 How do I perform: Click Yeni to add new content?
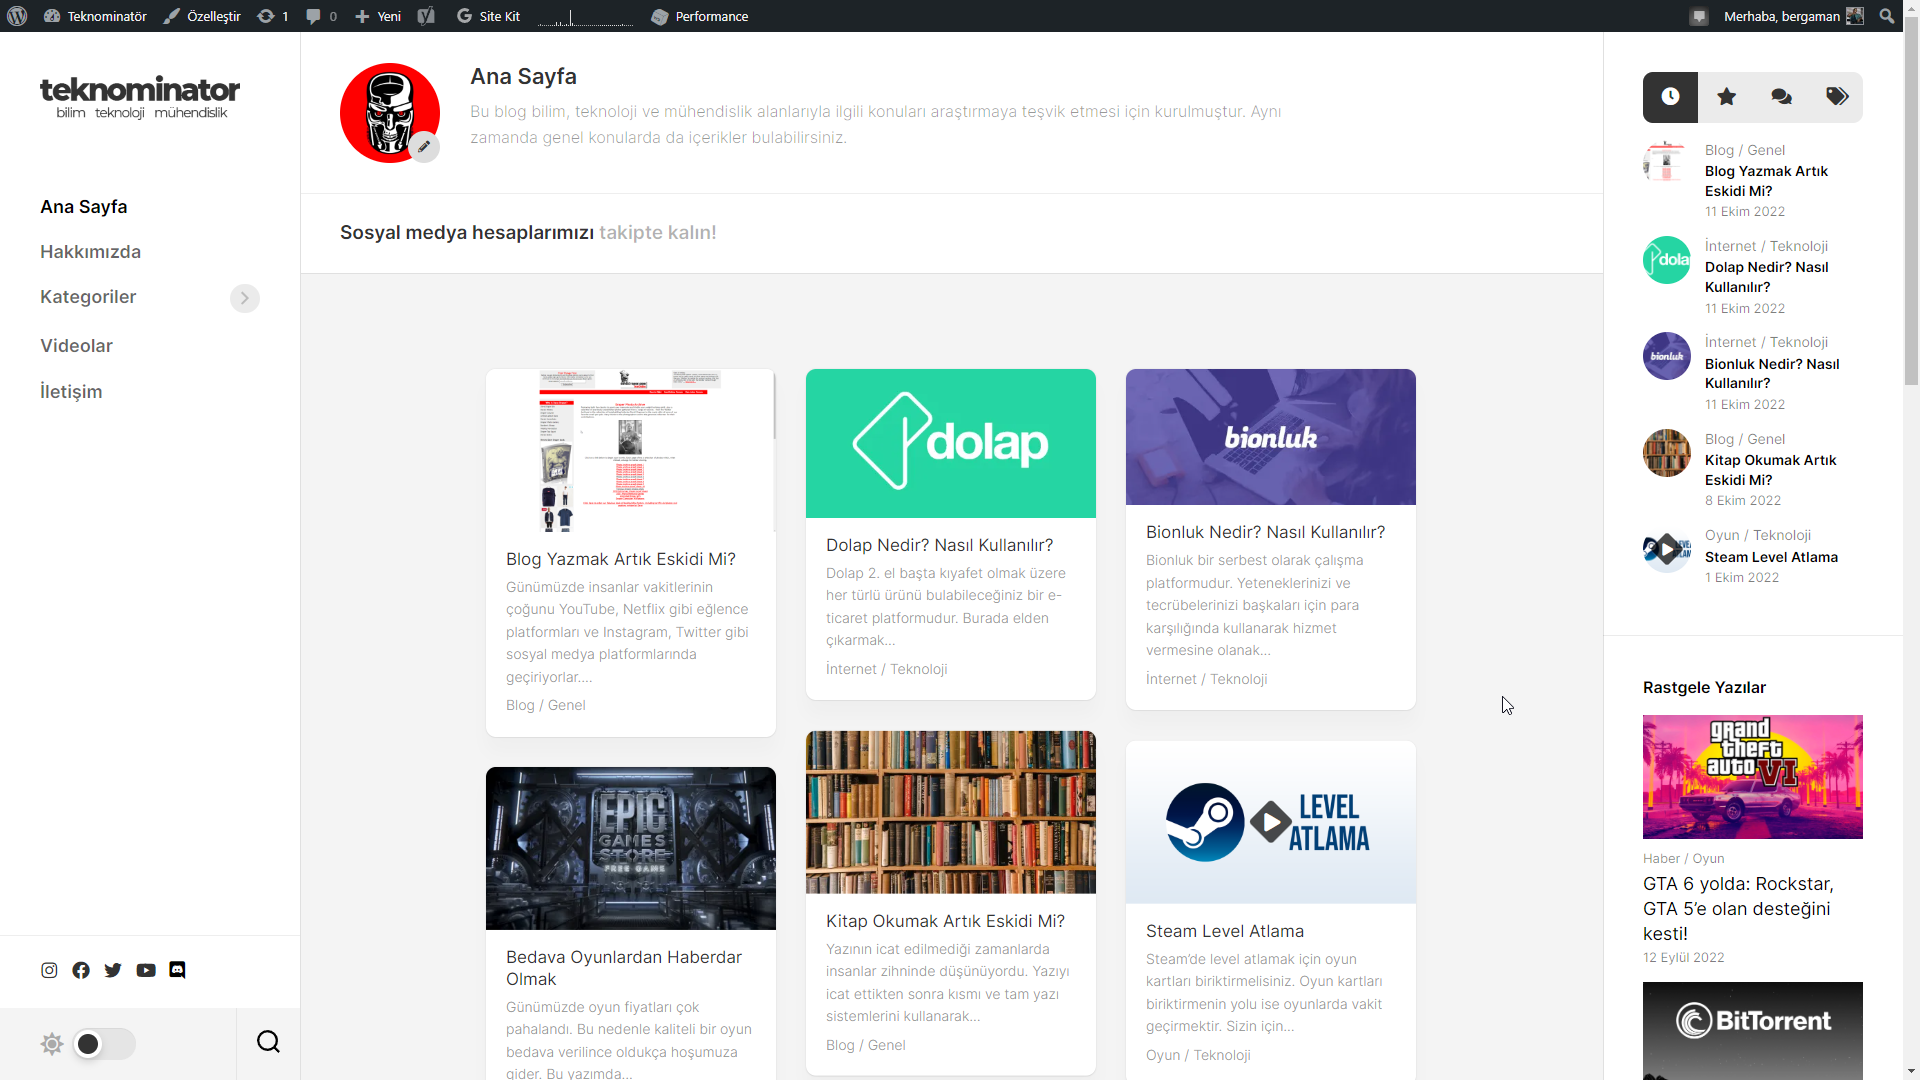(378, 16)
